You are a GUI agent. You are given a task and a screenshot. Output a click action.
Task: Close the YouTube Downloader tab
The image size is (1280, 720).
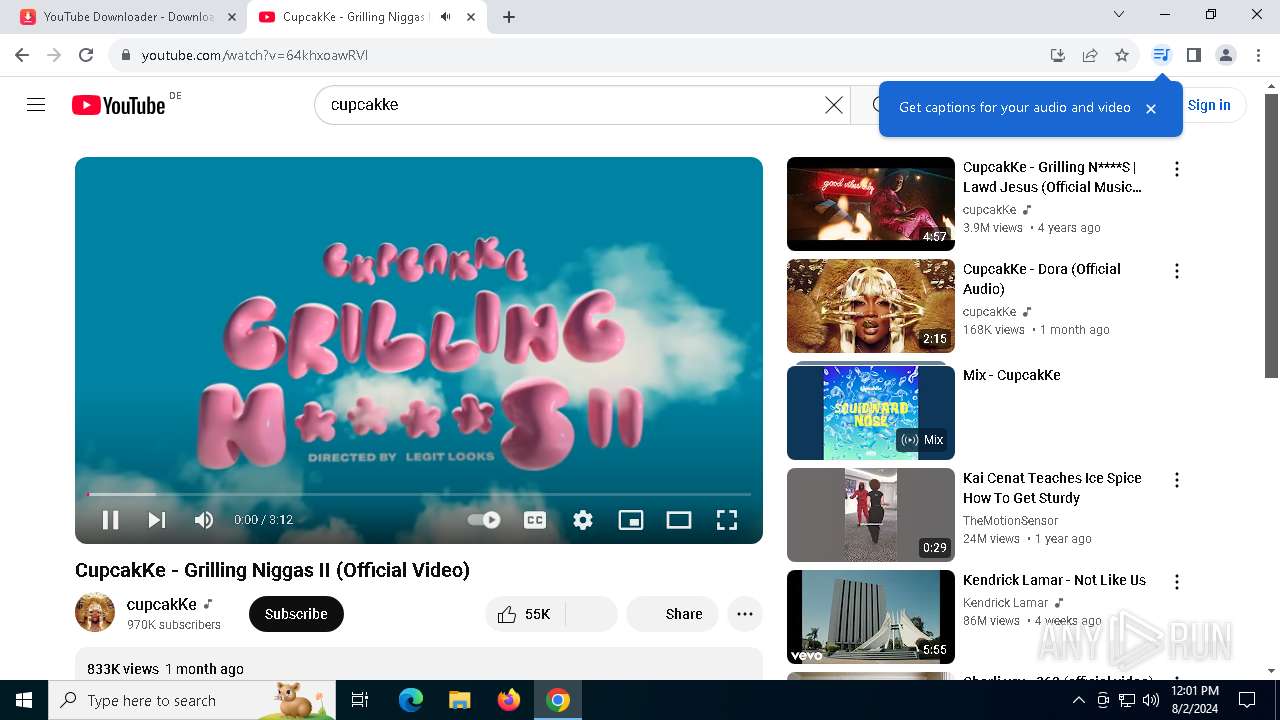[232, 17]
